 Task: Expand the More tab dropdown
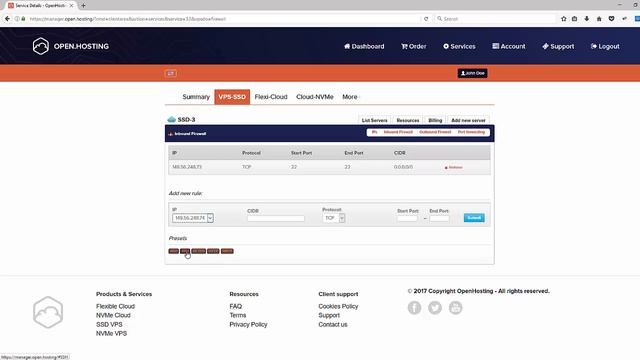[x=350, y=97]
